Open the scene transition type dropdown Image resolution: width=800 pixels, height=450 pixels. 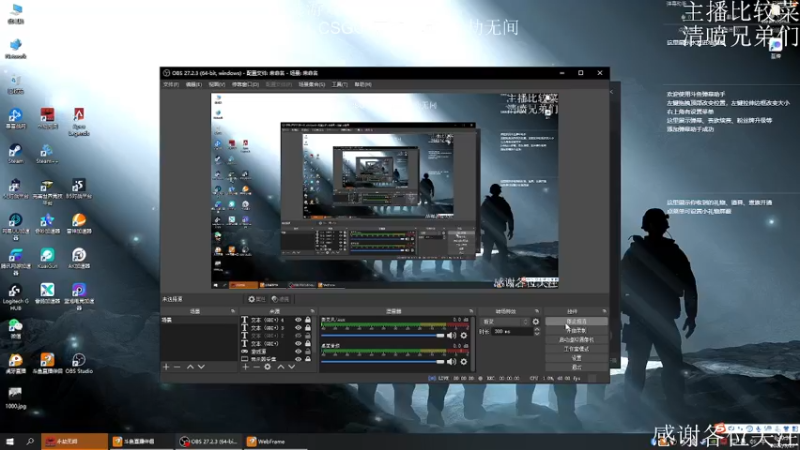point(505,321)
